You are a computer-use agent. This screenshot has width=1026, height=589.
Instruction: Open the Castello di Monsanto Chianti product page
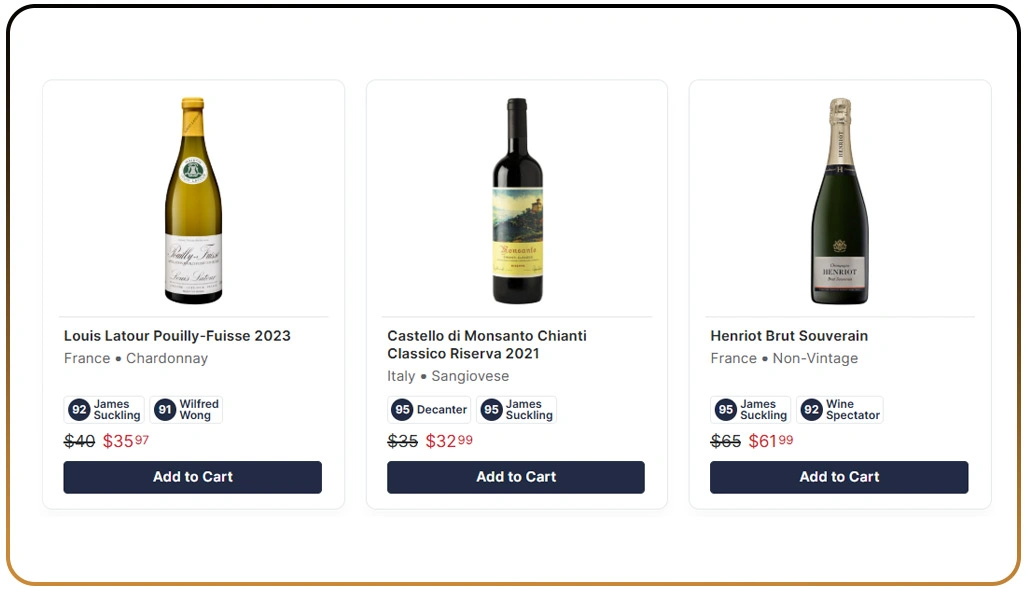(x=486, y=345)
